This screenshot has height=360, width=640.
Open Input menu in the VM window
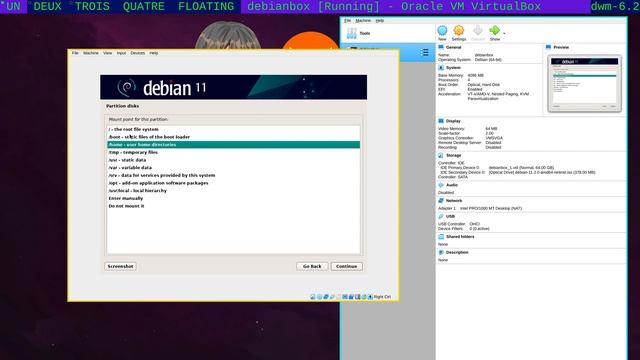click(121, 53)
